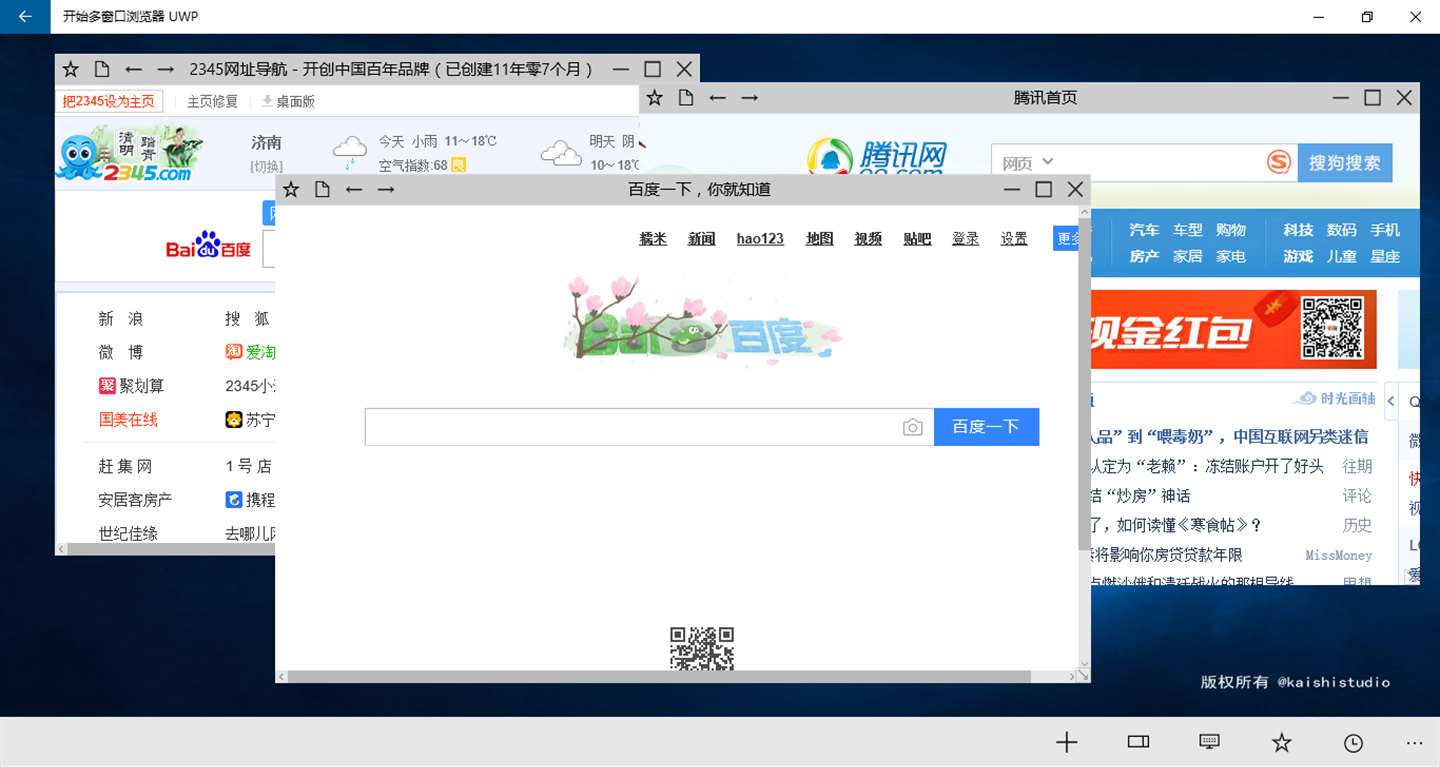The width and height of the screenshot is (1440, 767).
Task: Click 设置 in Baidu window
Action: tap(1014, 238)
